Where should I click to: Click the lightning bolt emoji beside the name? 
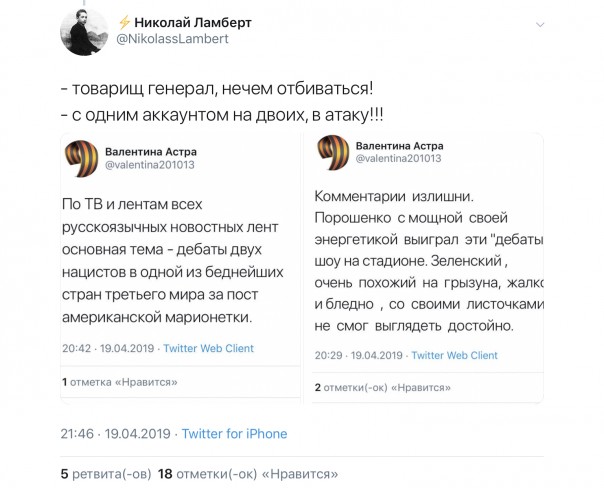tap(124, 22)
